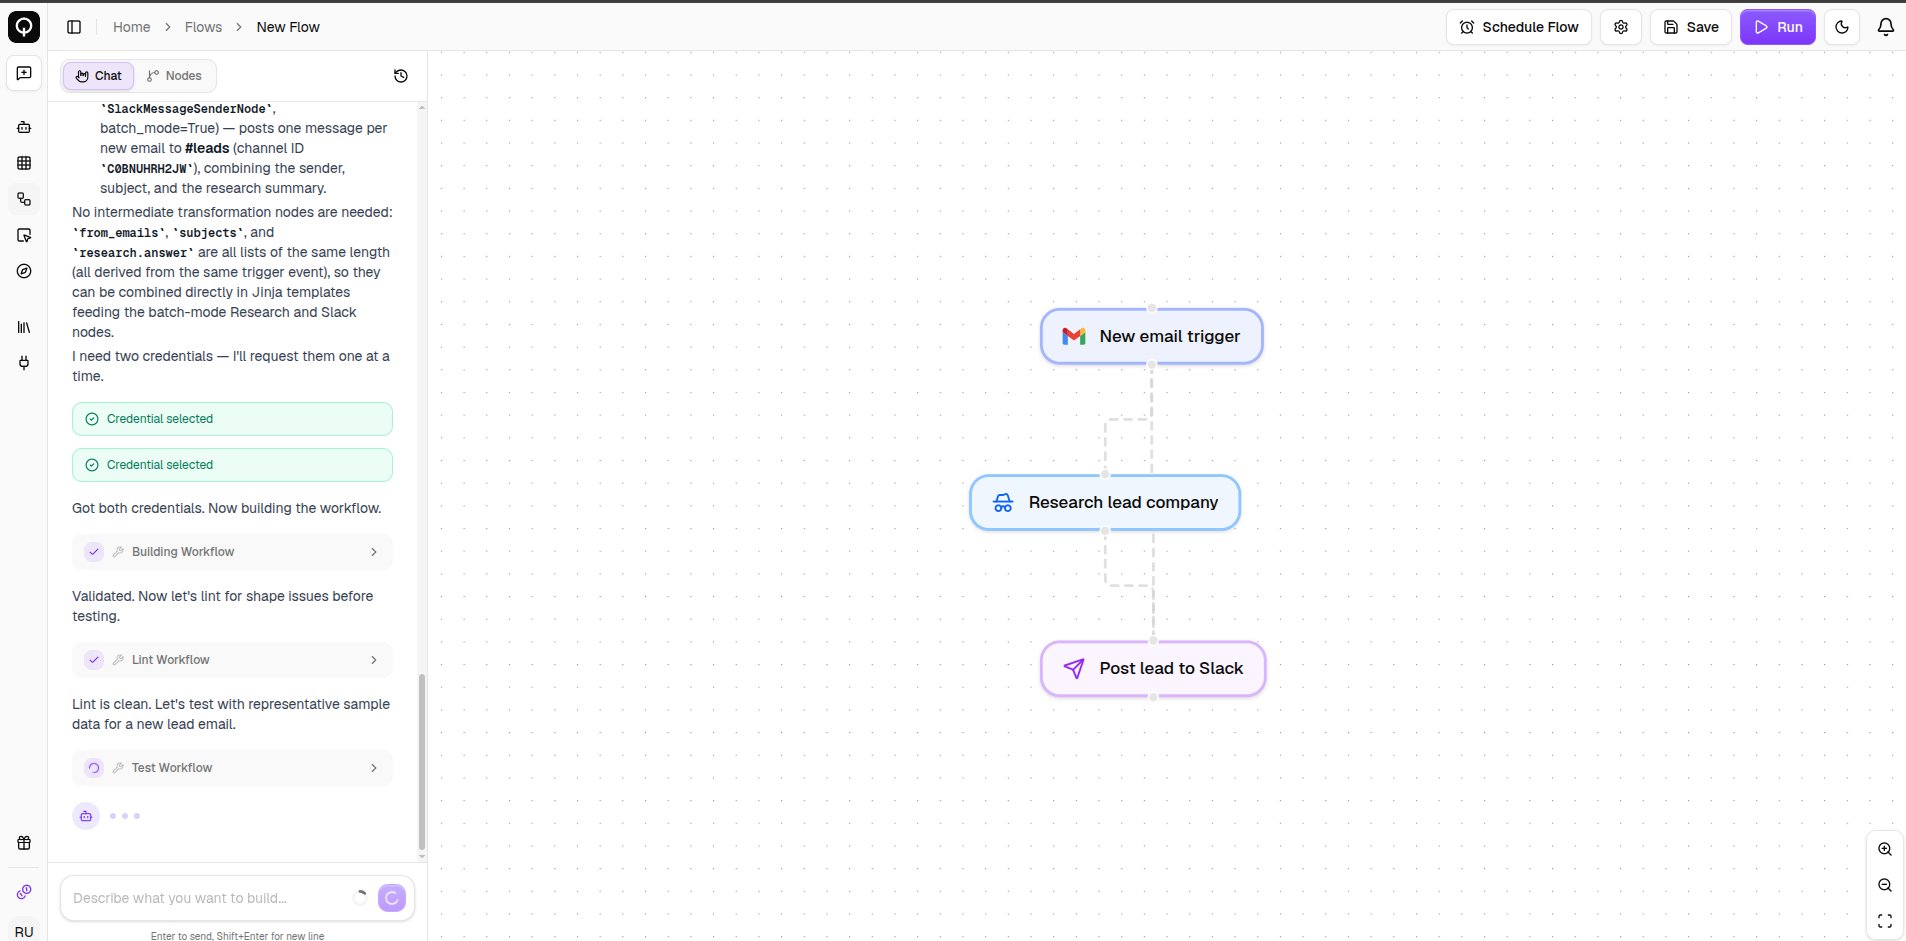Toggle the sidebar panel icon
Screen dimensions: 1906x941
pyautogui.click(x=74, y=27)
